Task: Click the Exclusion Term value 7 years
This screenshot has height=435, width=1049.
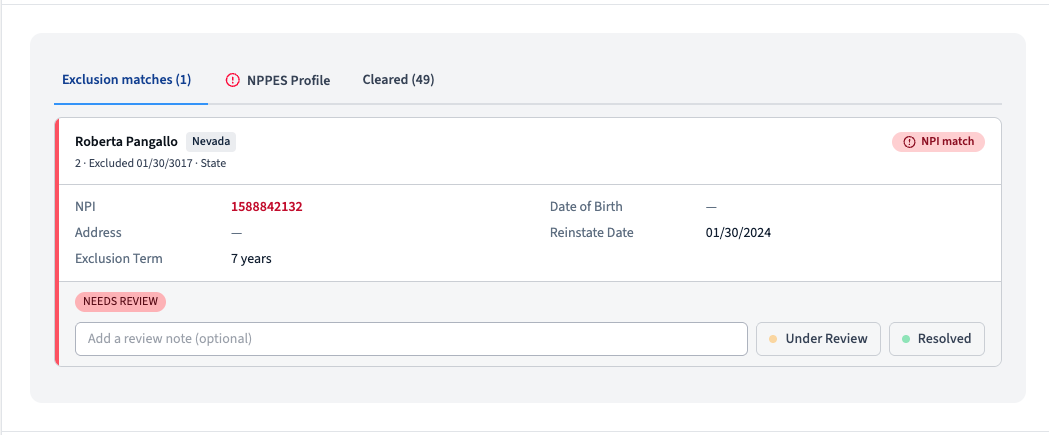Action: [x=252, y=258]
